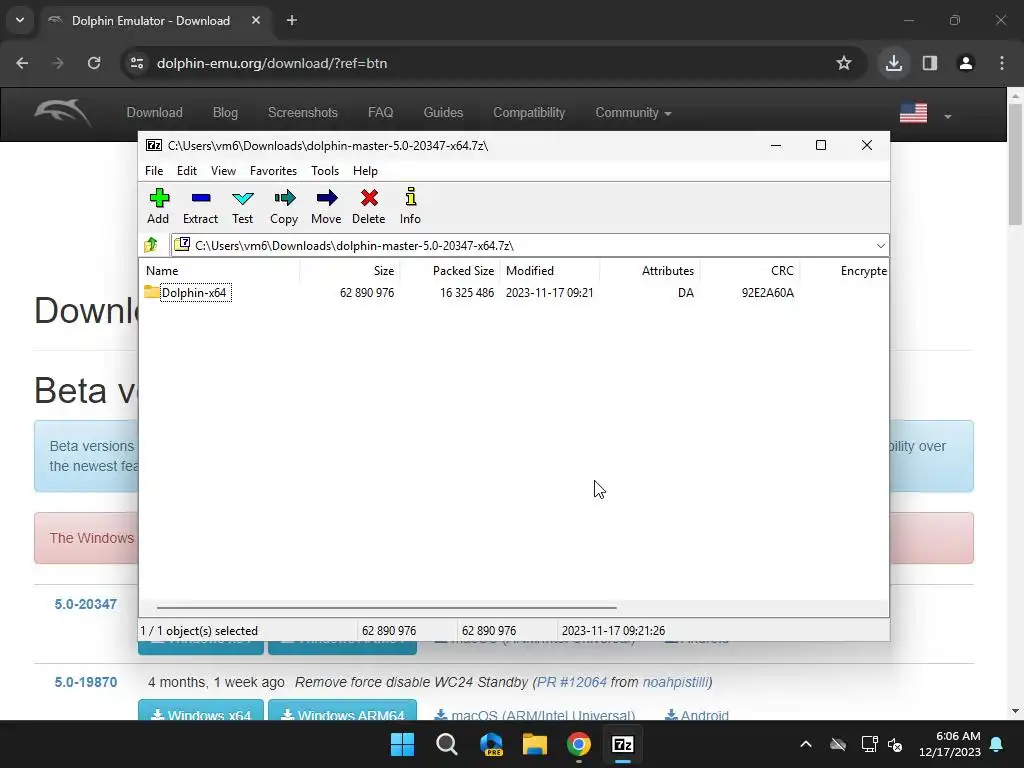
Task: Extract the archive with the Extract tool
Action: pos(200,206)
